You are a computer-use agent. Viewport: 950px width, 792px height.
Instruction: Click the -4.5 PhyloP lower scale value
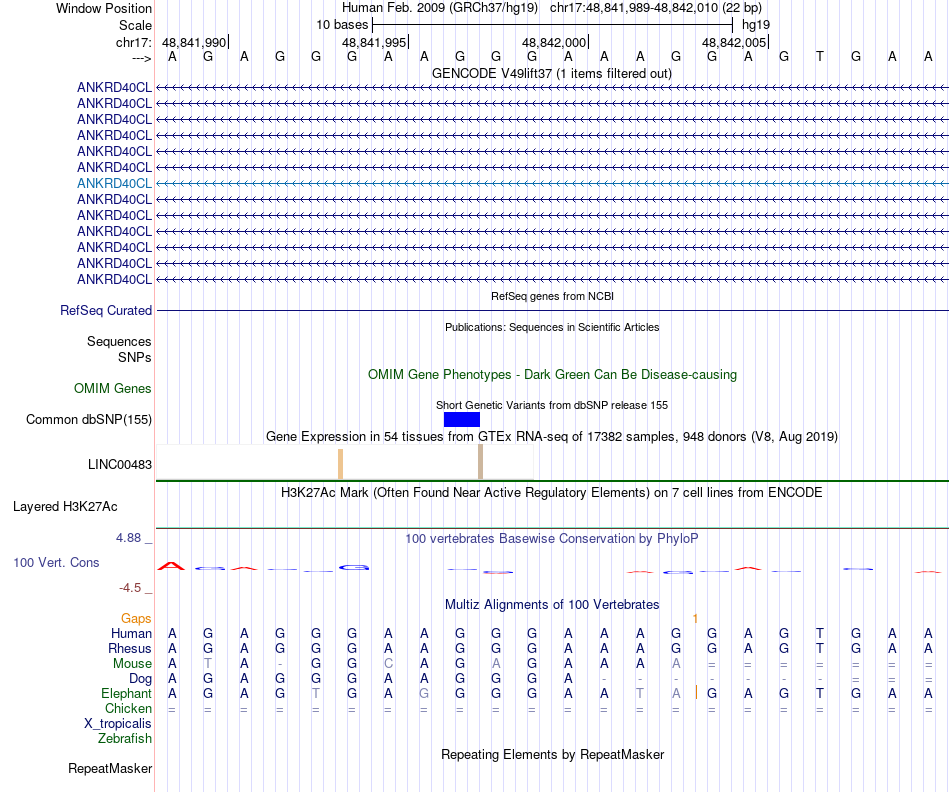coord(130,588)
